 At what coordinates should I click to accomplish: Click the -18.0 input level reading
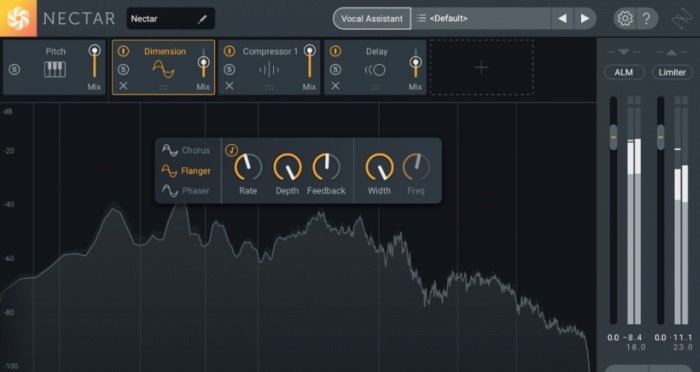click(x=633, y=347)
